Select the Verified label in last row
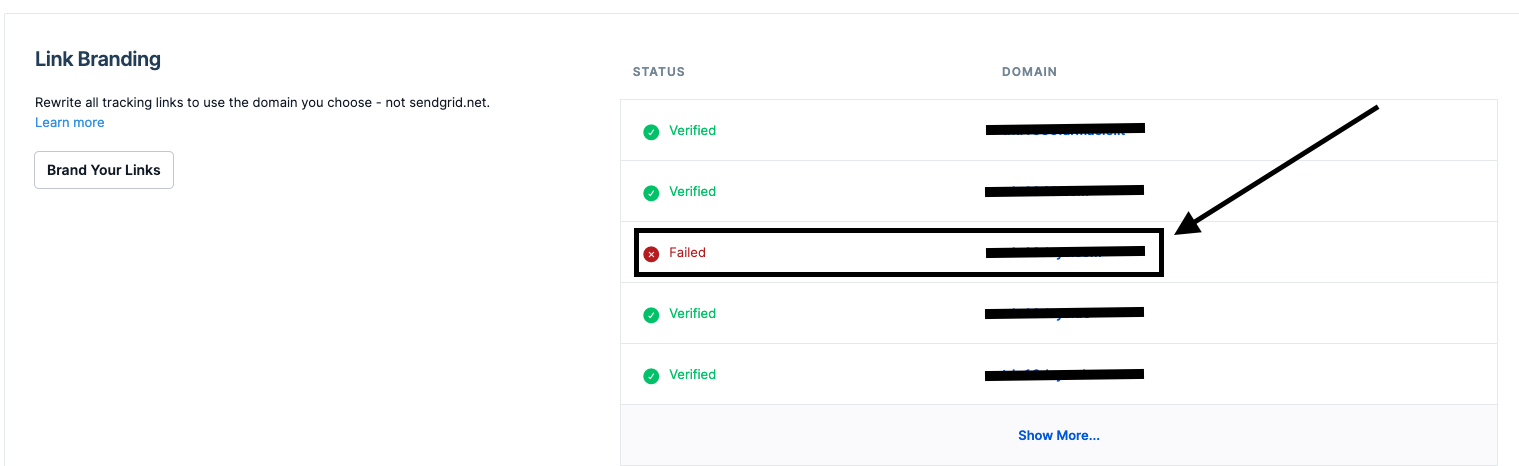 click(x=692, y=374)
